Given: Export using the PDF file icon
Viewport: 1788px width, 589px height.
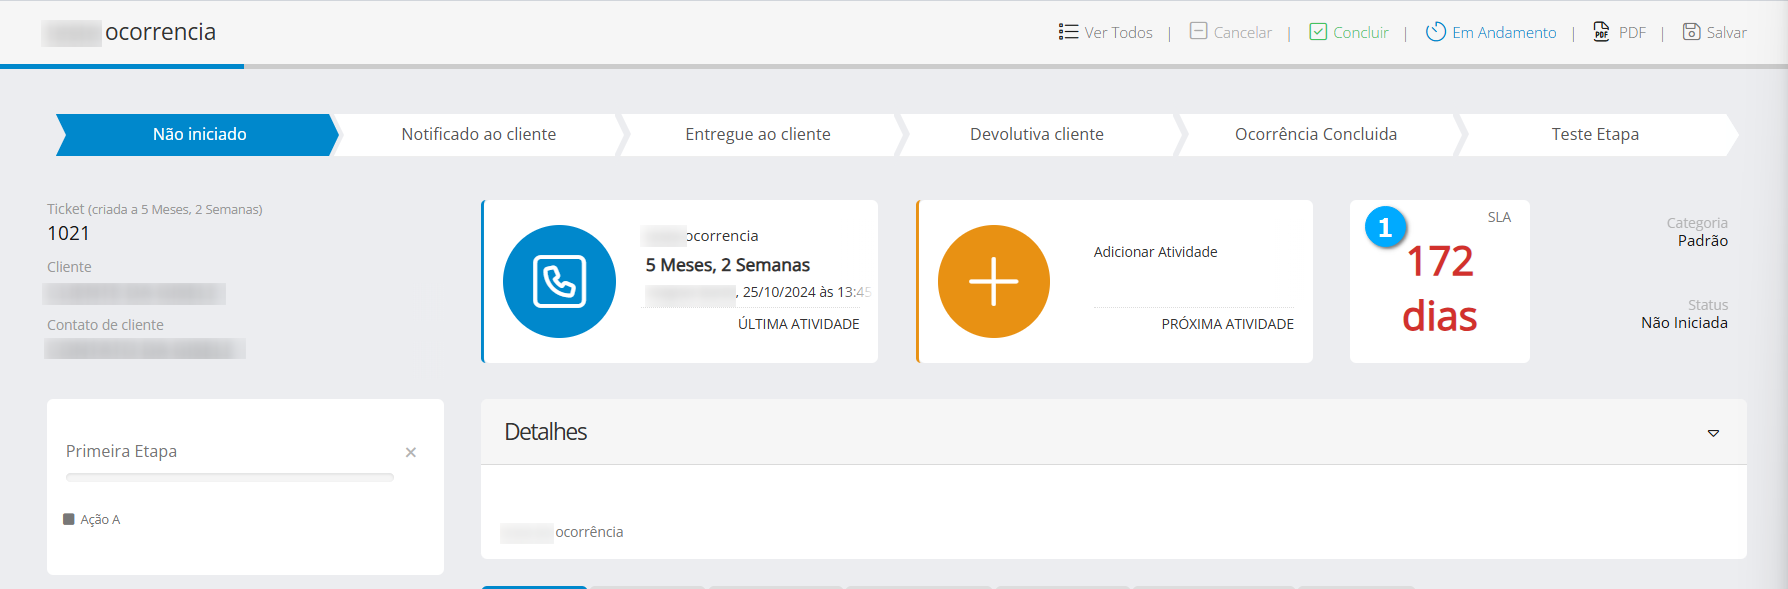Looking at the screenshot, I should (x=1601, y=32).
